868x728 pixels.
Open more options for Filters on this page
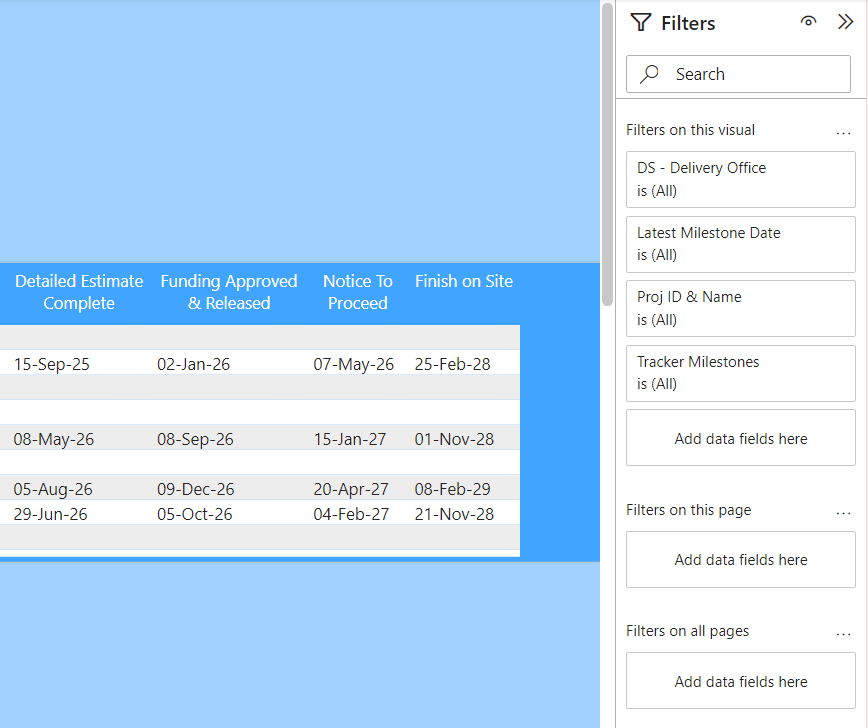(843, 513)
